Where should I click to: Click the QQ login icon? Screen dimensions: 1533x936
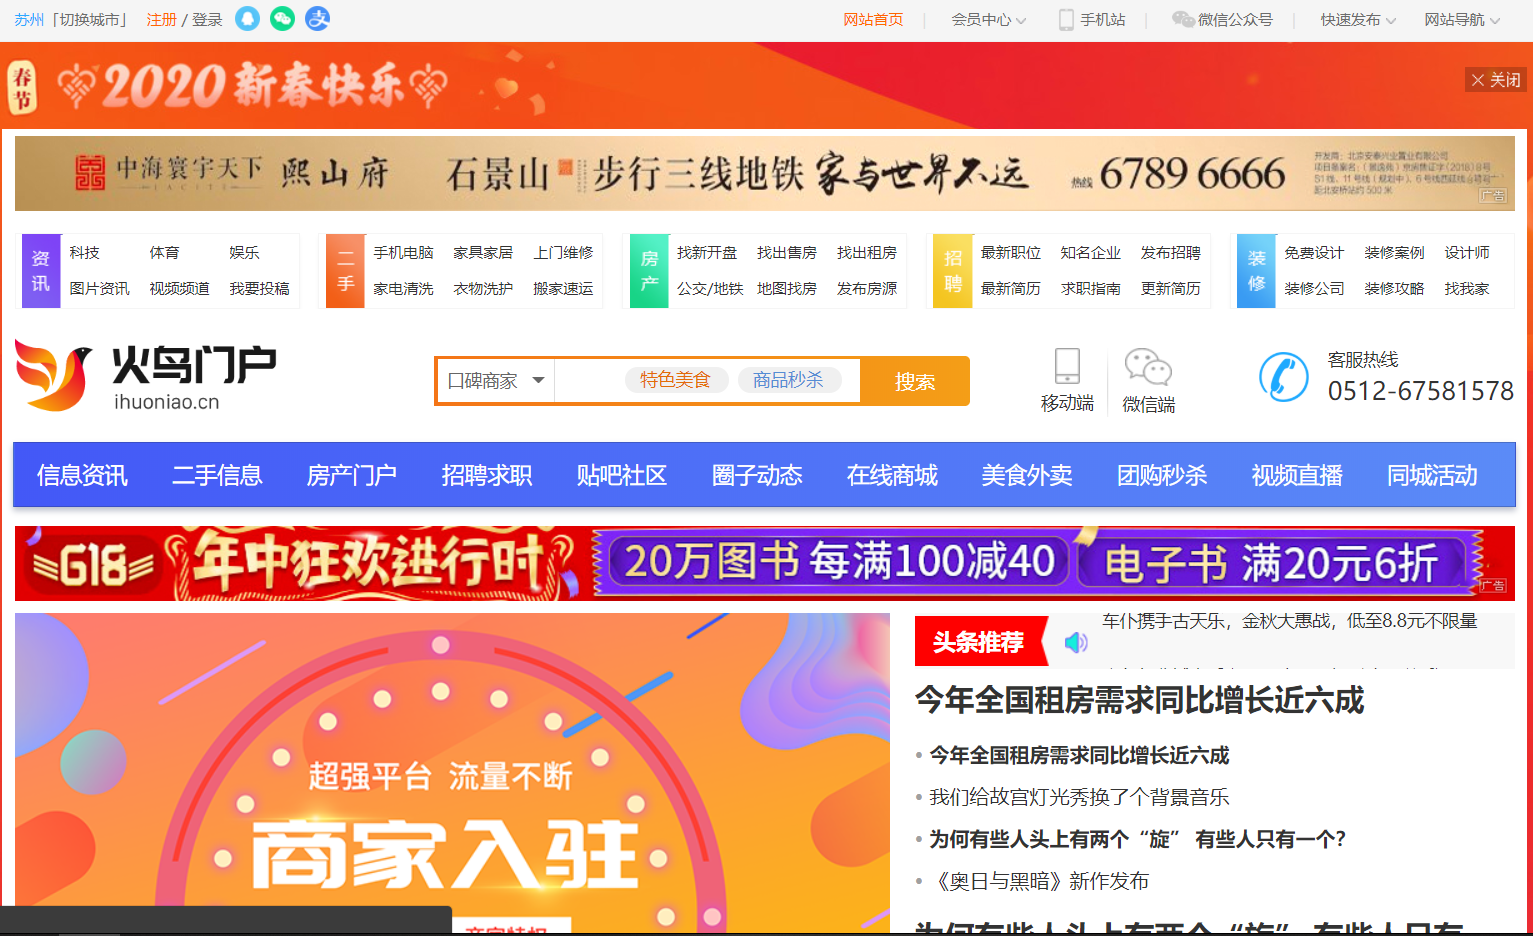pyautogui.click(x=247, y=19)
